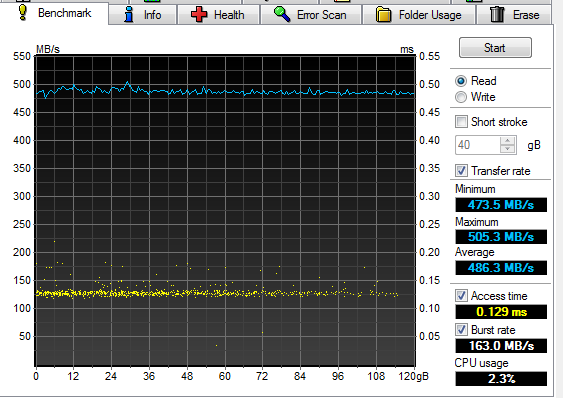Click the blue Info icon
This screenshot has height=398, width=563.
pyautogui.click(x=129, y=14)
